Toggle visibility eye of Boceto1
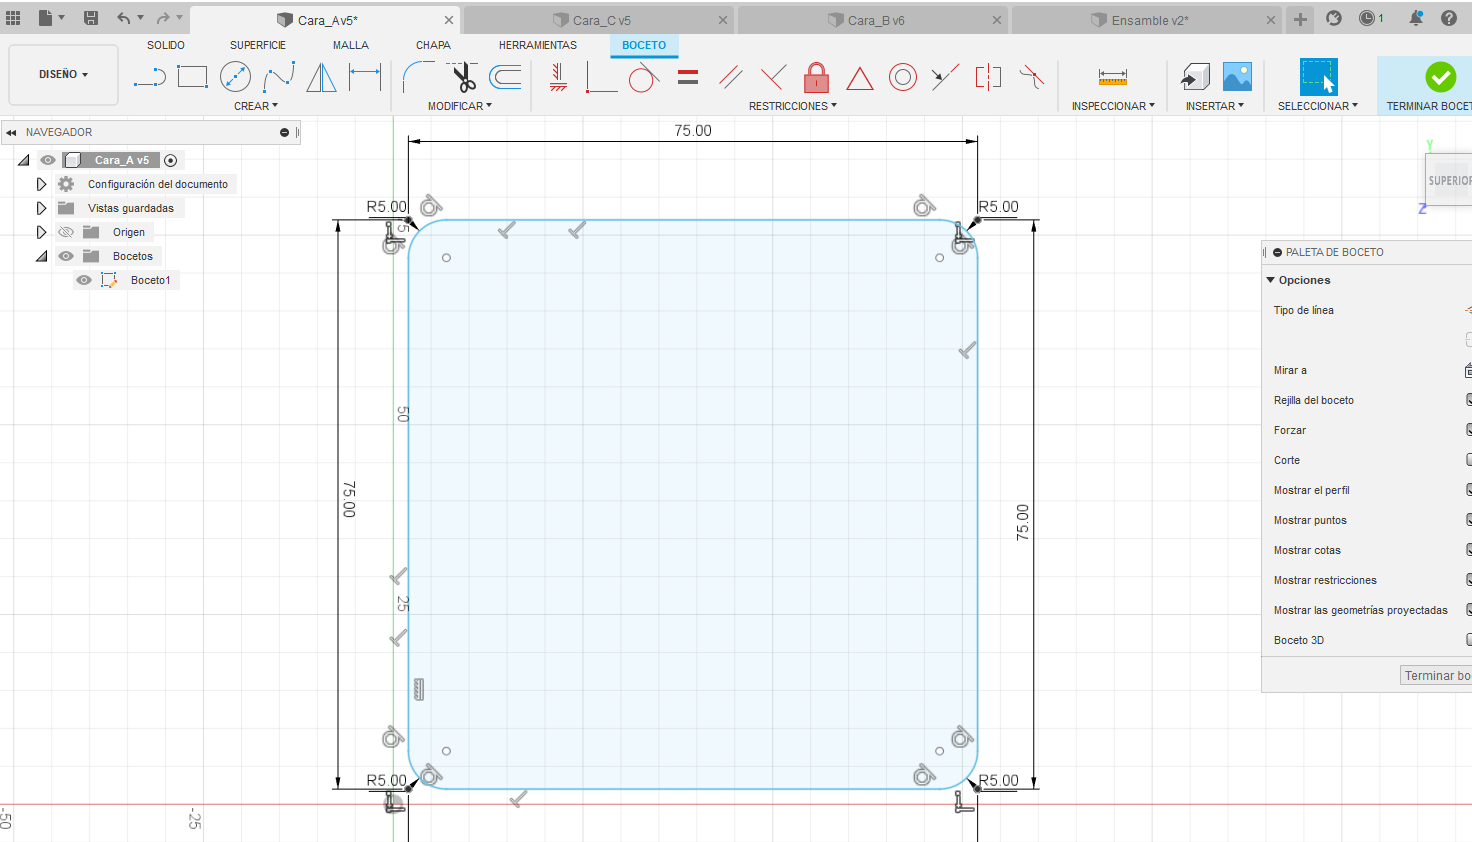The width and height of the screenshot is (1472, 842). pyautogui.click(x=84, y=280)
